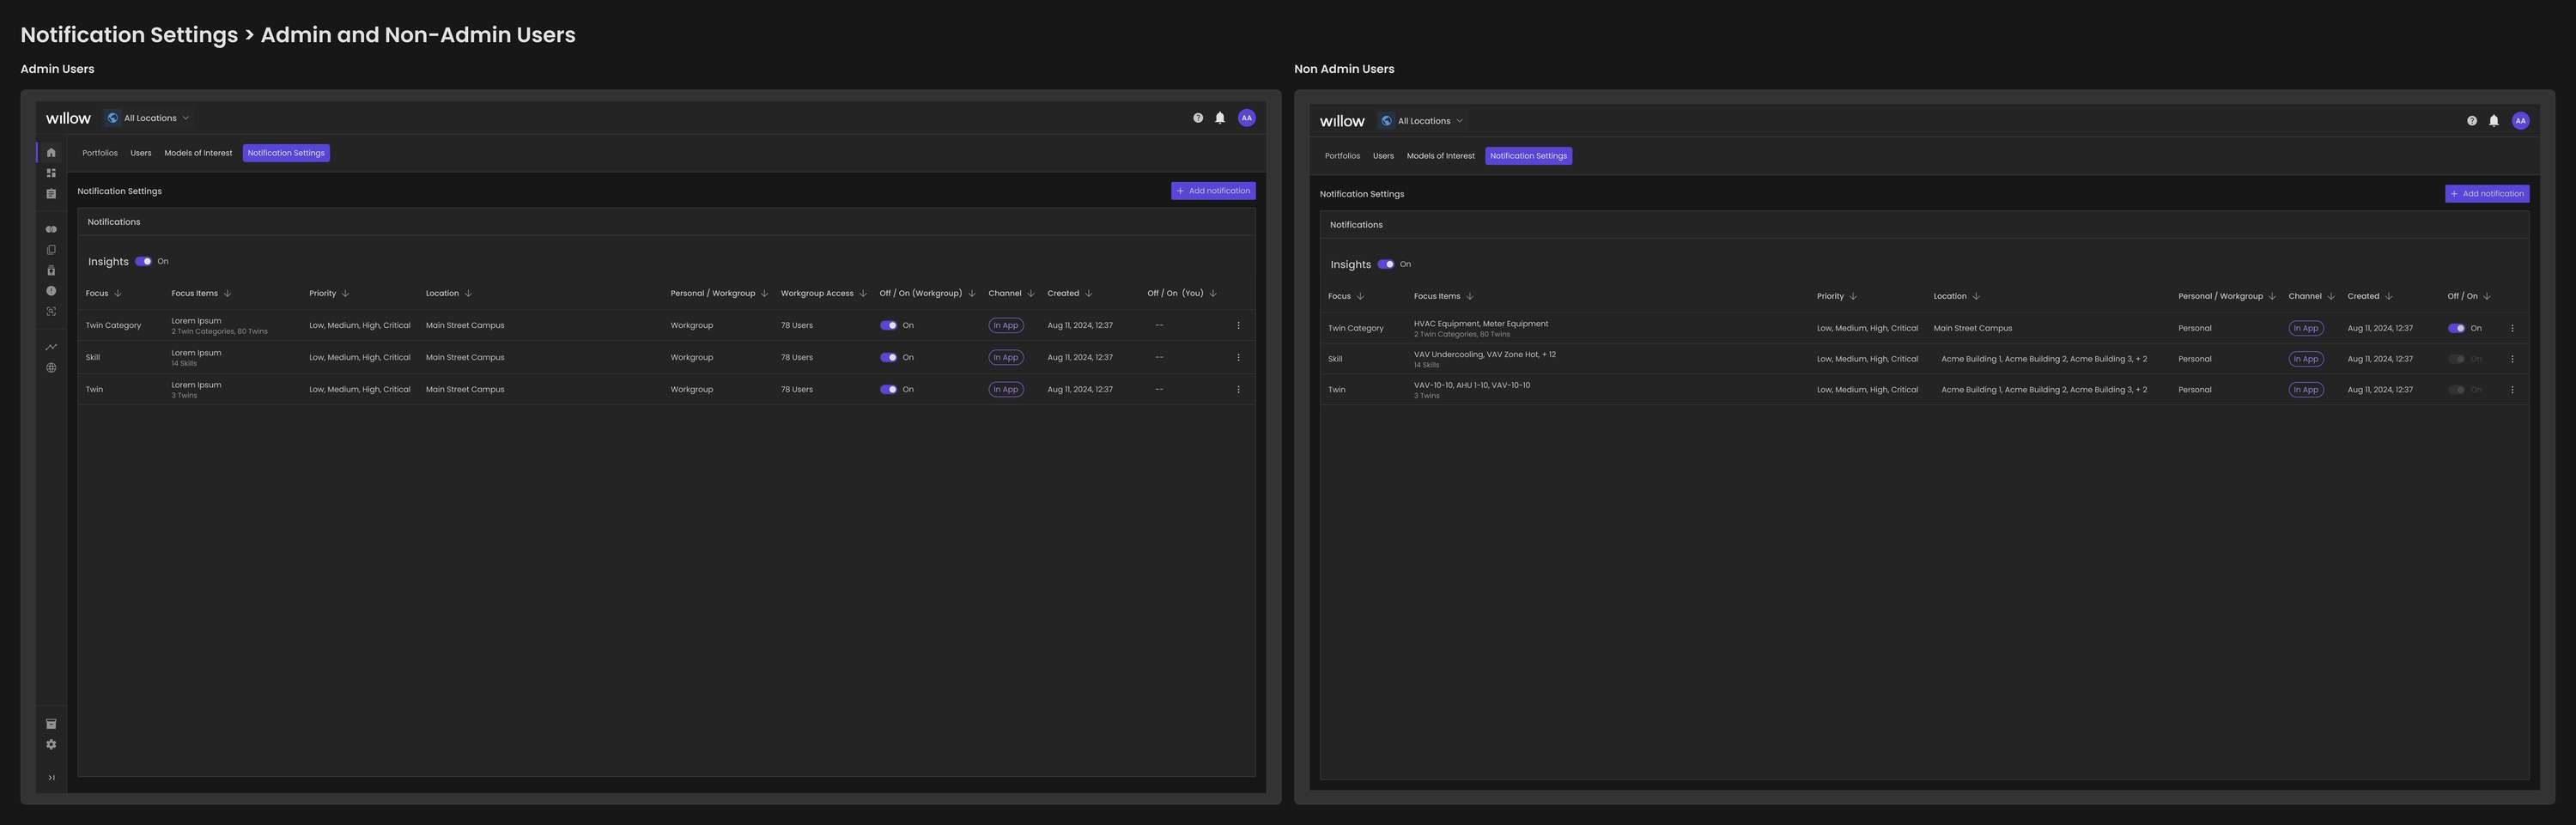2576x825 pixels.
Task: Open the alert exclamation icon in Admin sidebar
Action: (51, 291)
